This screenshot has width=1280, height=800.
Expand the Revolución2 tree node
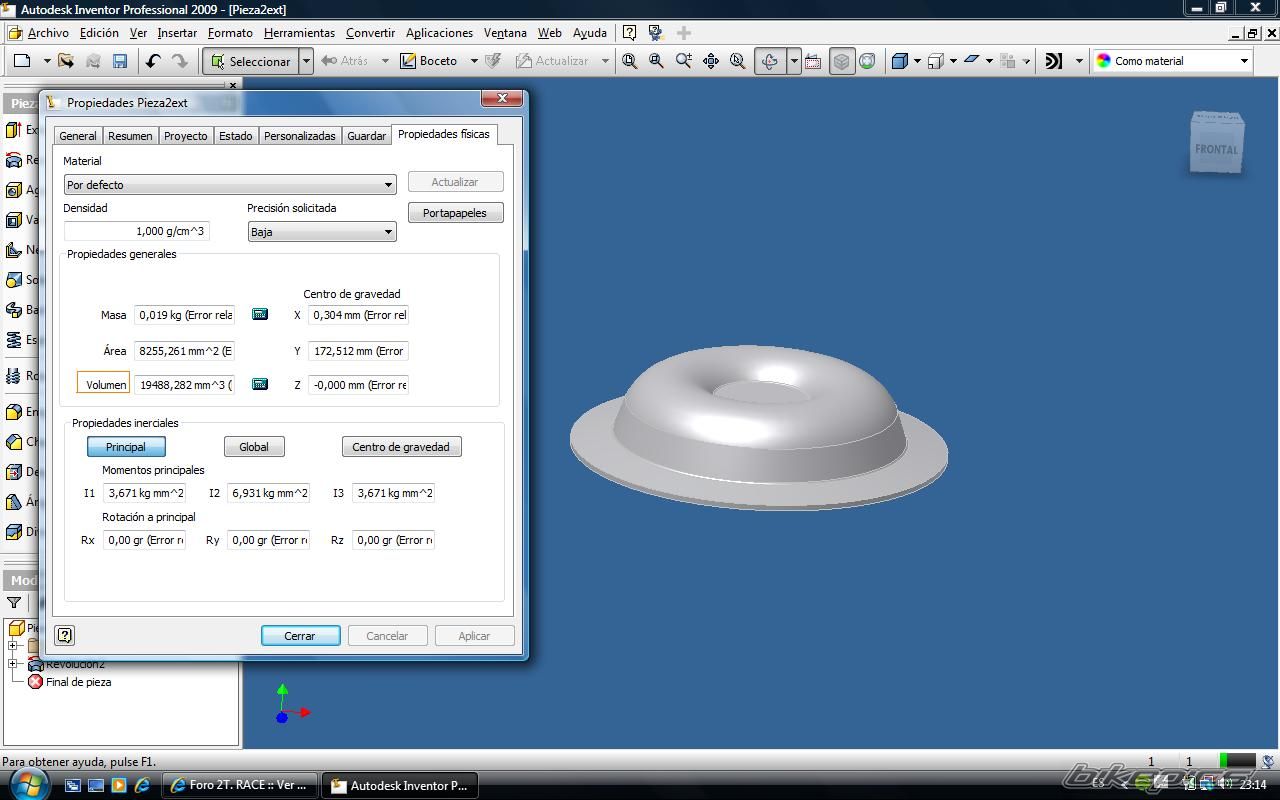[x=13, y=664]
